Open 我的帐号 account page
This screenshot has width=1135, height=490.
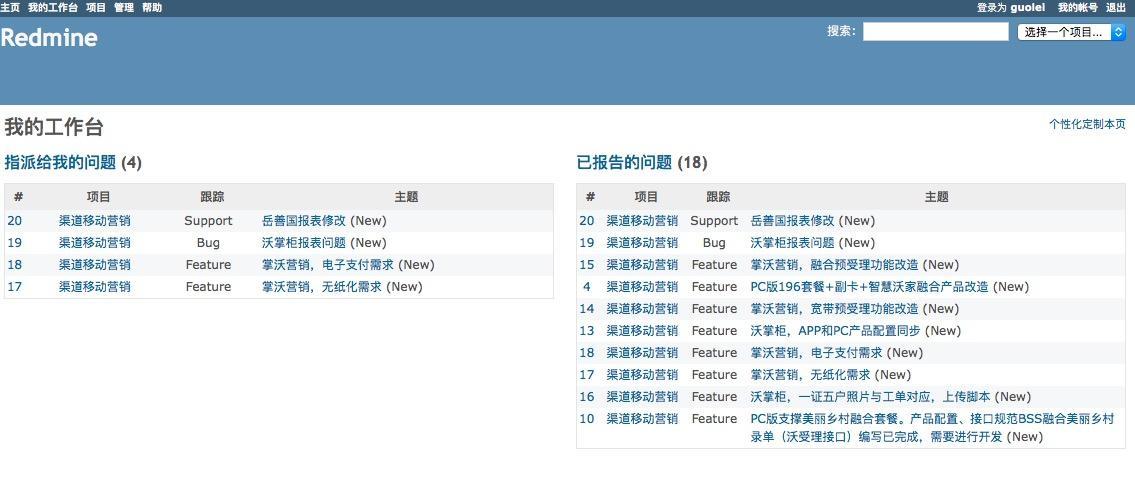(1077, 7)
